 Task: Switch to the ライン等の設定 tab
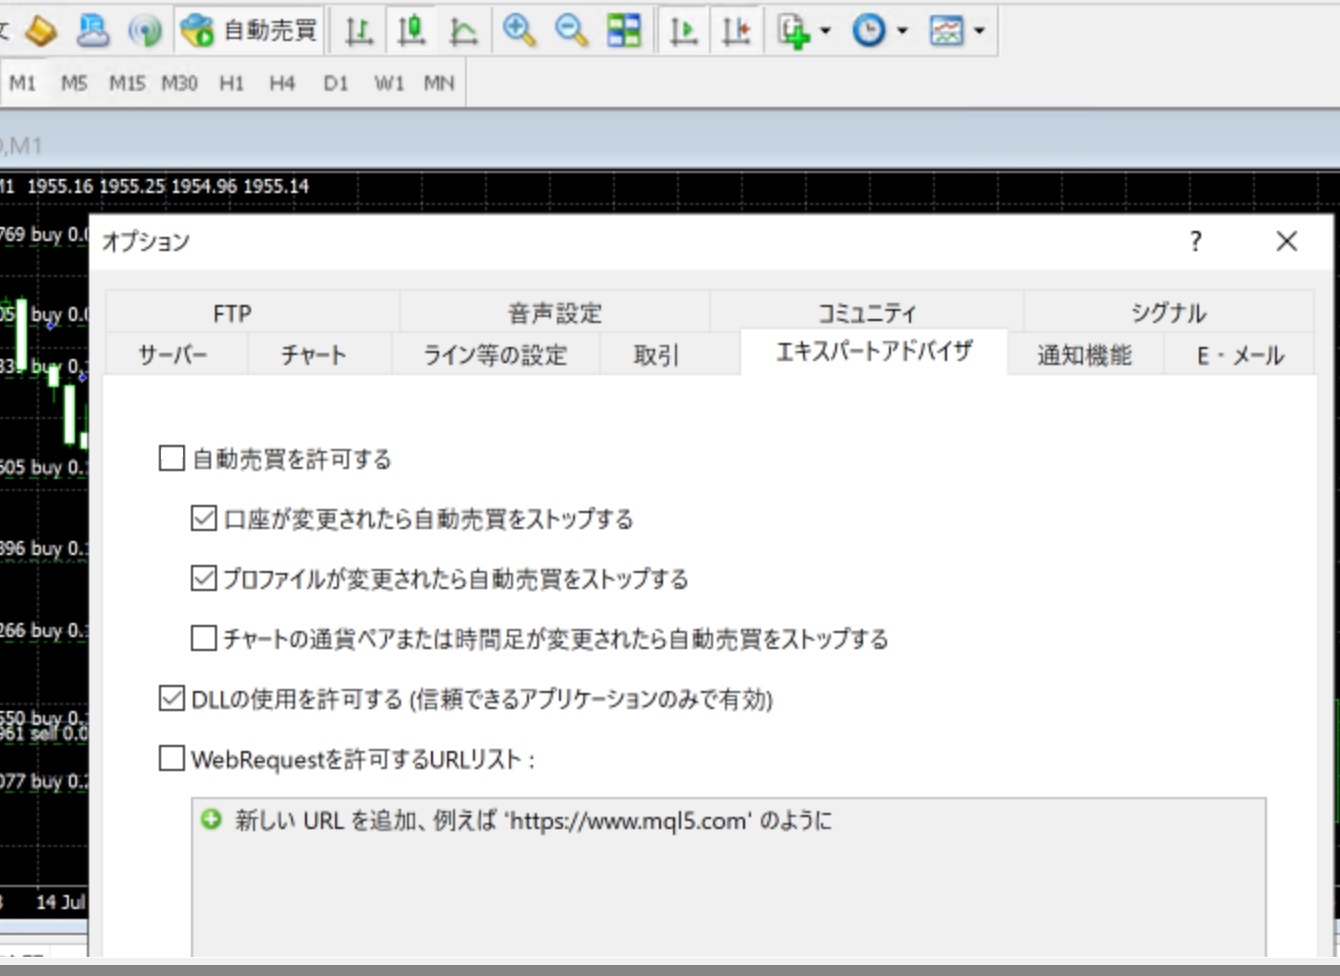(x=495, y=354)
